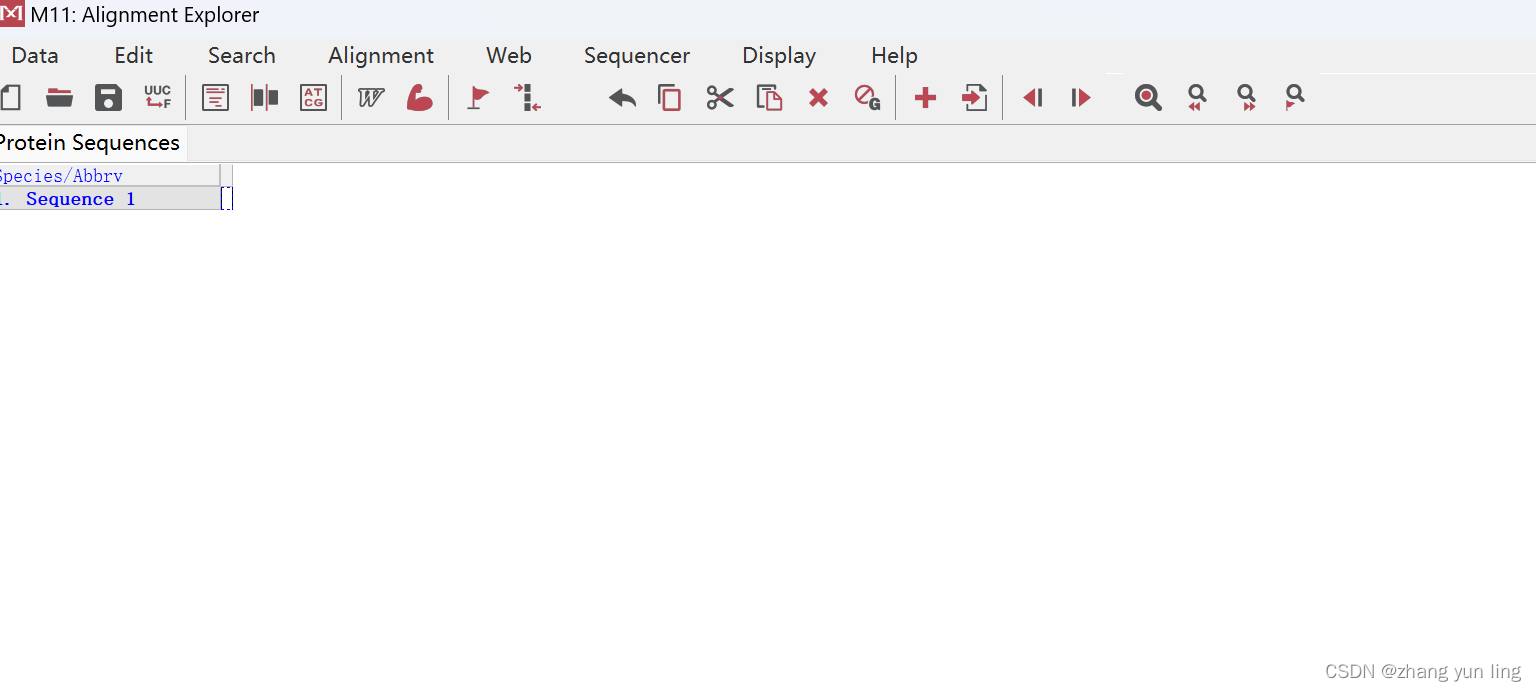The height and width of the screenshot is (691, 1536).
Task: Click the M11 Alignment Explorer app icon
Action: coord(12,14)
